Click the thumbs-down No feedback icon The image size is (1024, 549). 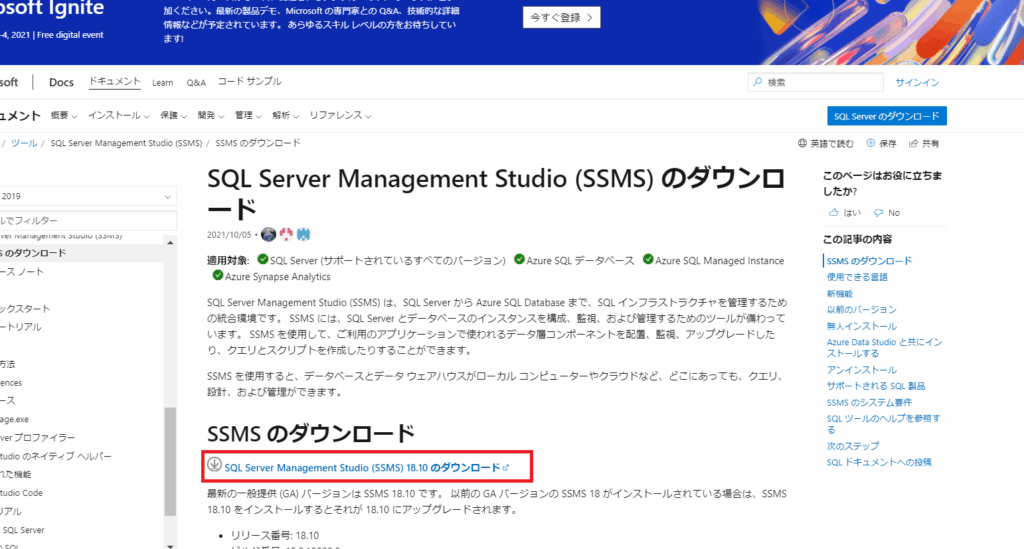click(879, 213)
